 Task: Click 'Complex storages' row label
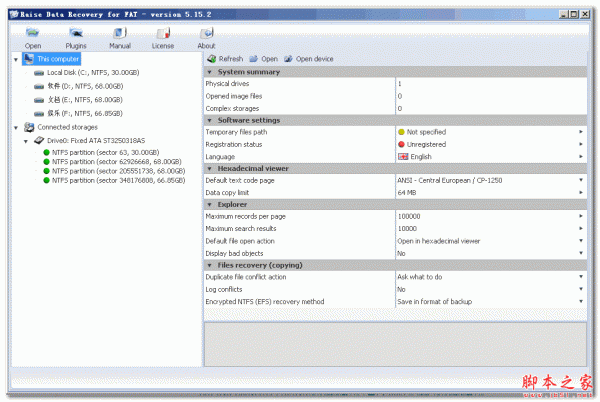coord(232,109)
